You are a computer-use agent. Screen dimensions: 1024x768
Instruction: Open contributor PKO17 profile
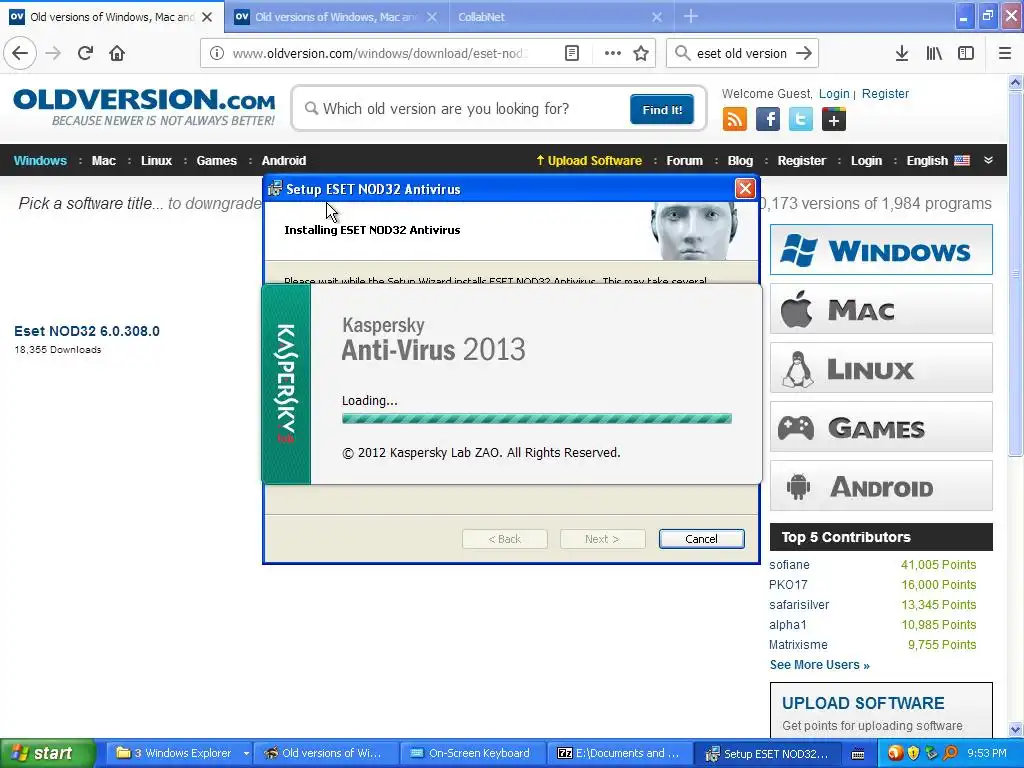pos(788,584)
